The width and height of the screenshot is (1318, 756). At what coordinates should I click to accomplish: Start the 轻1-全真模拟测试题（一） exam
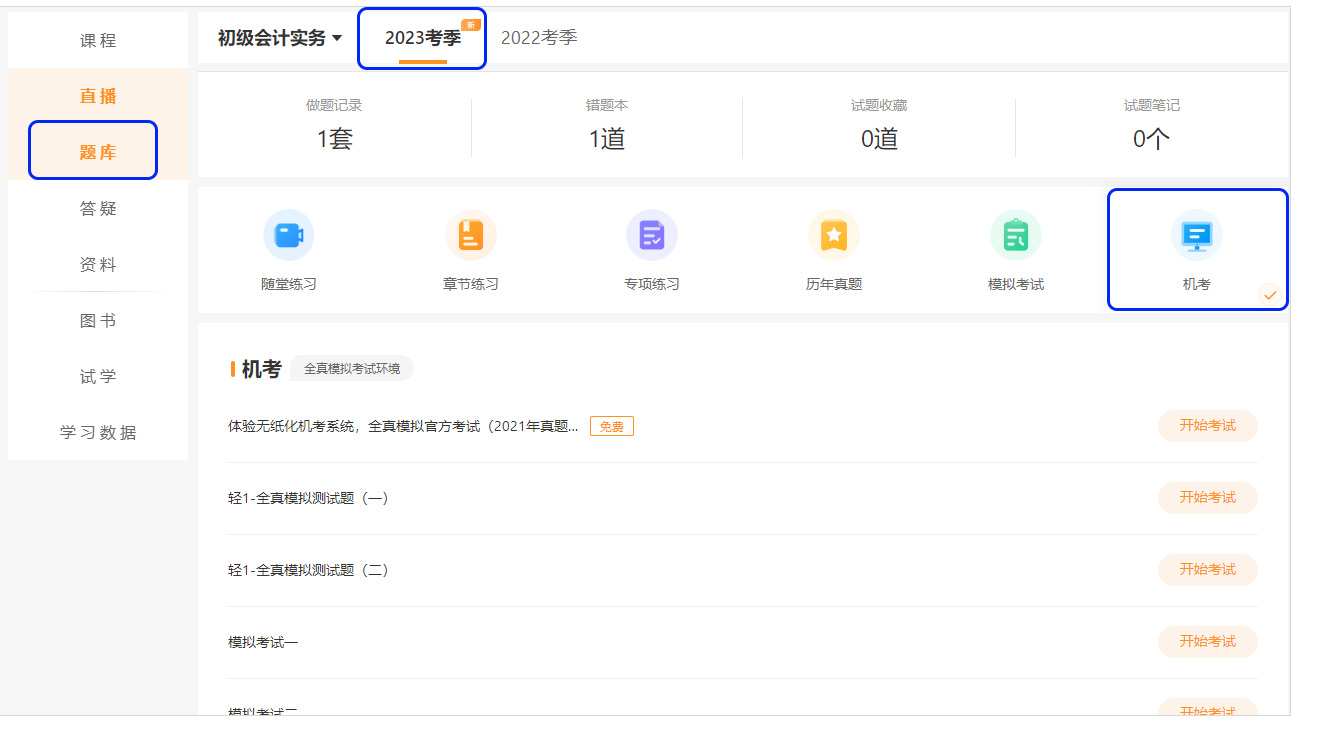pyautogui.click(x=1207, y=498)
